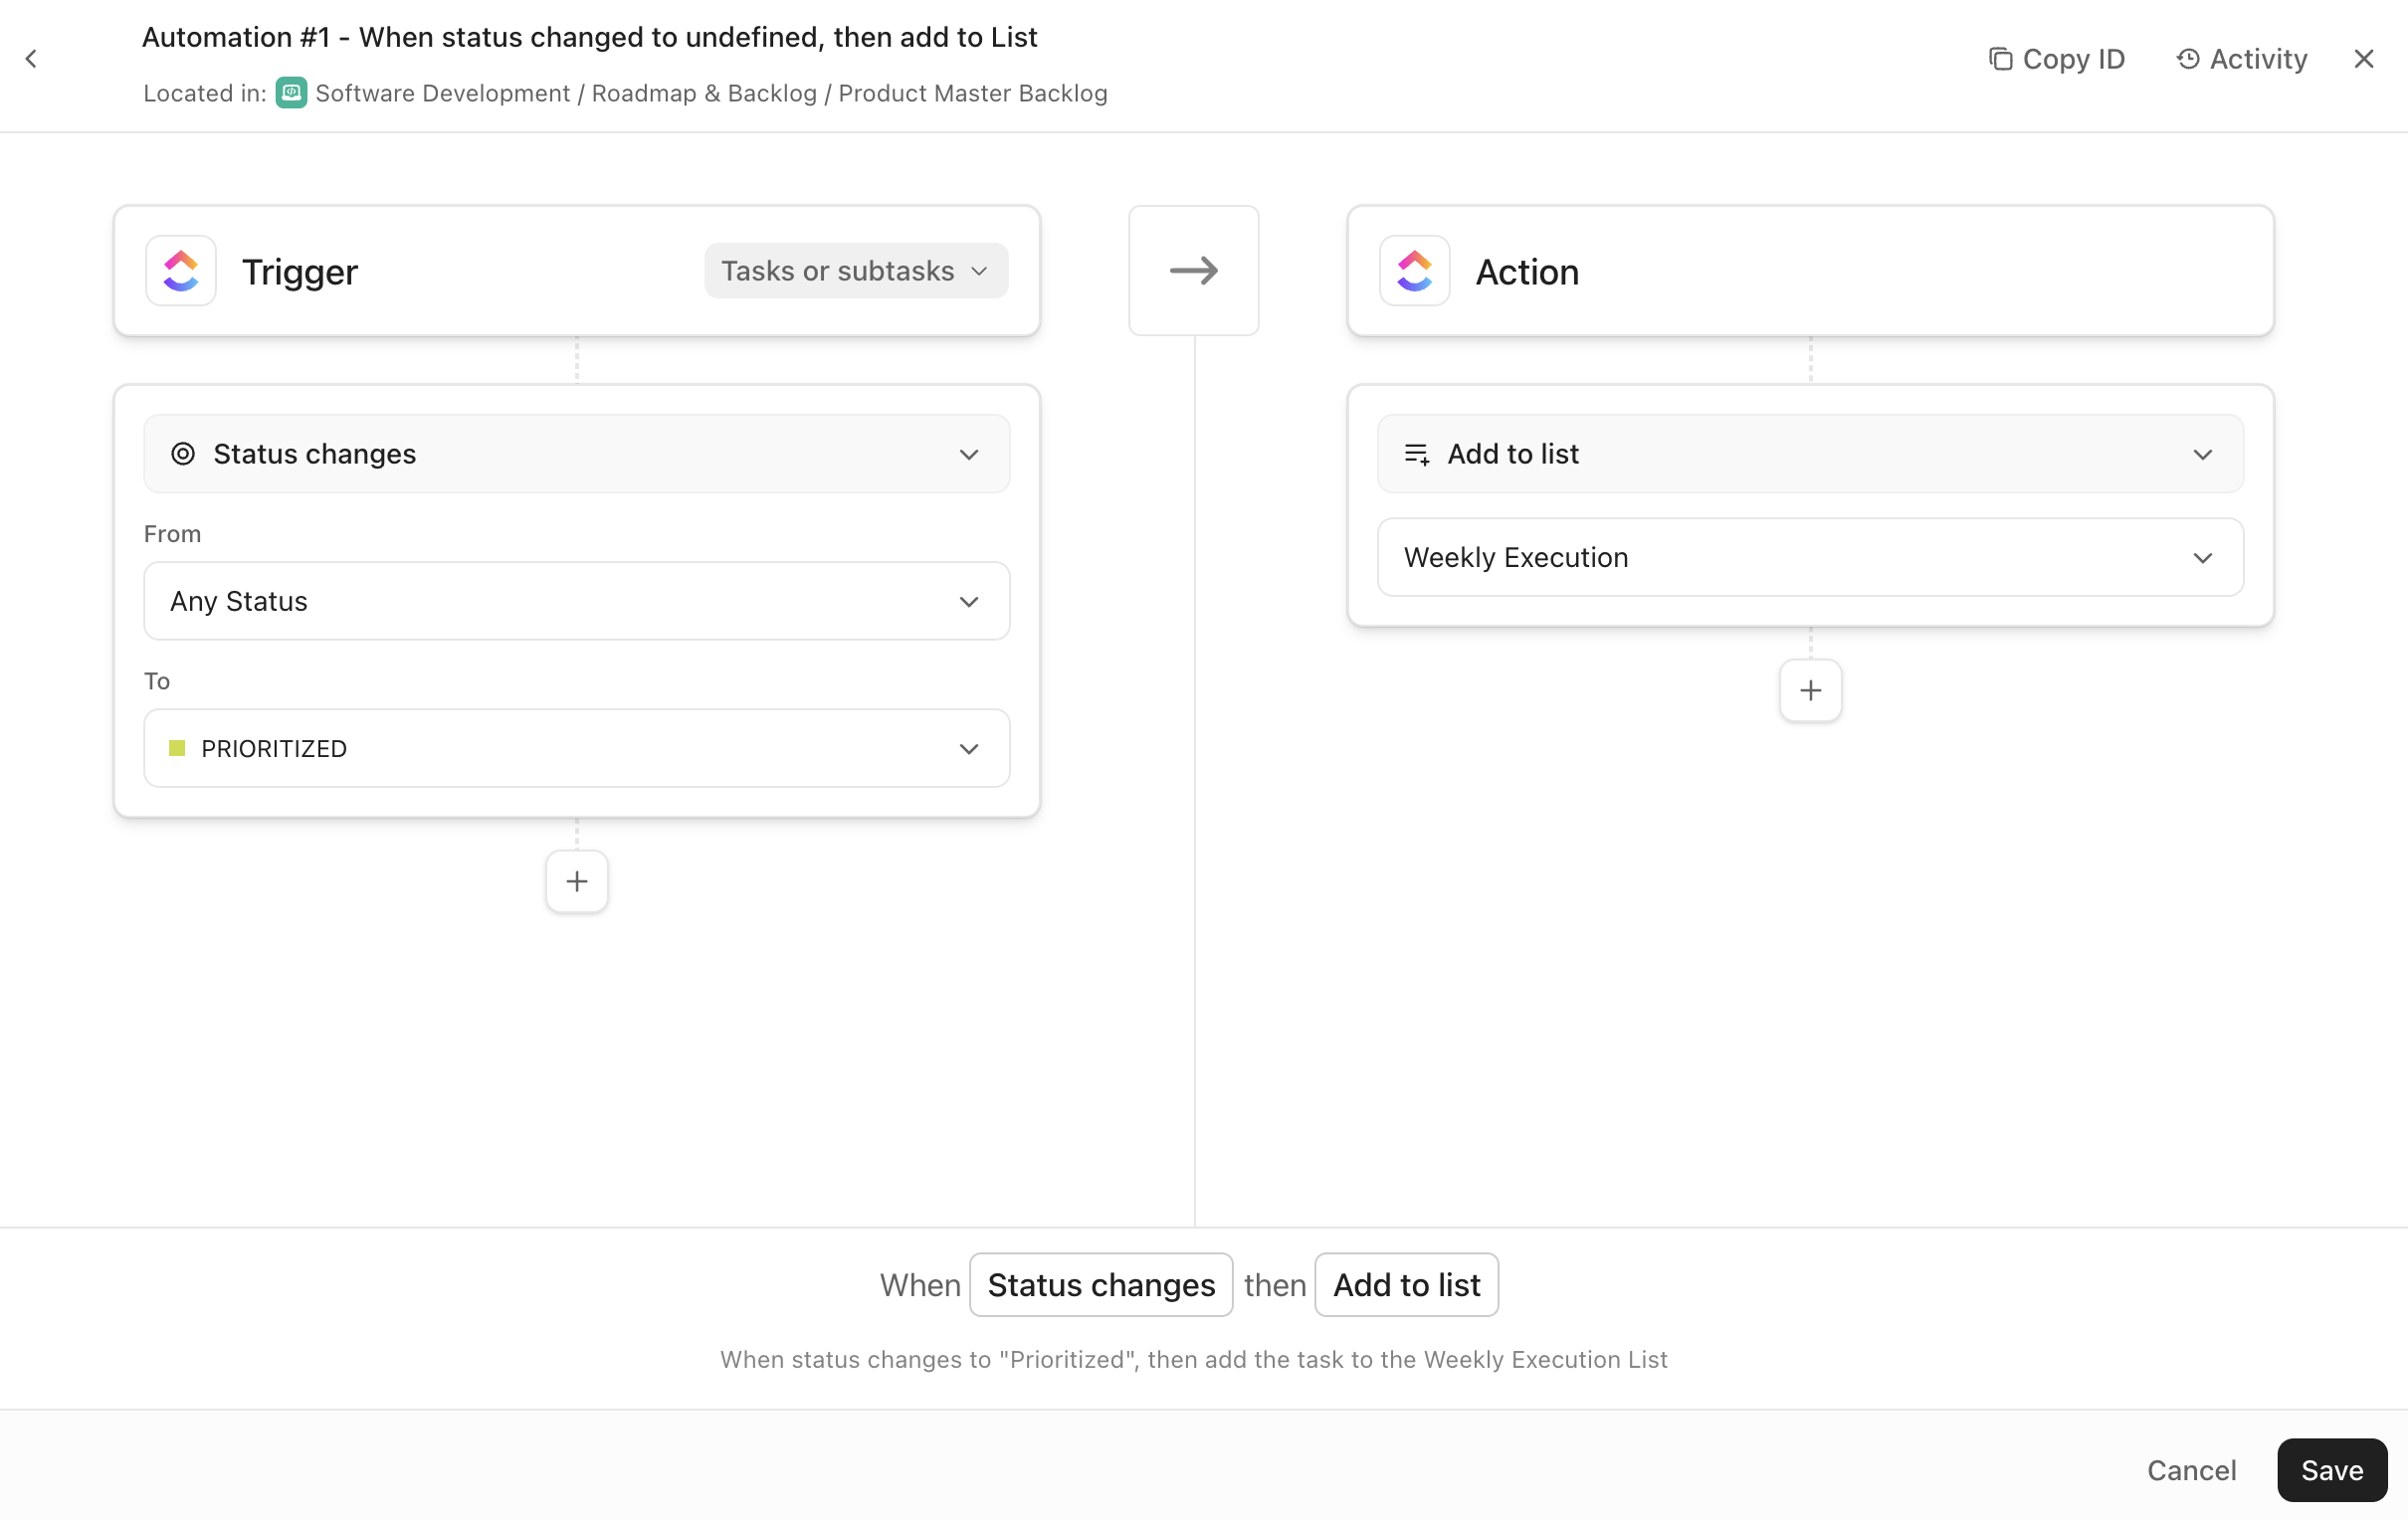Viewport: 2408px width, 1520px height.
Task: Click the Activity clock icon
Action: 2188,58
